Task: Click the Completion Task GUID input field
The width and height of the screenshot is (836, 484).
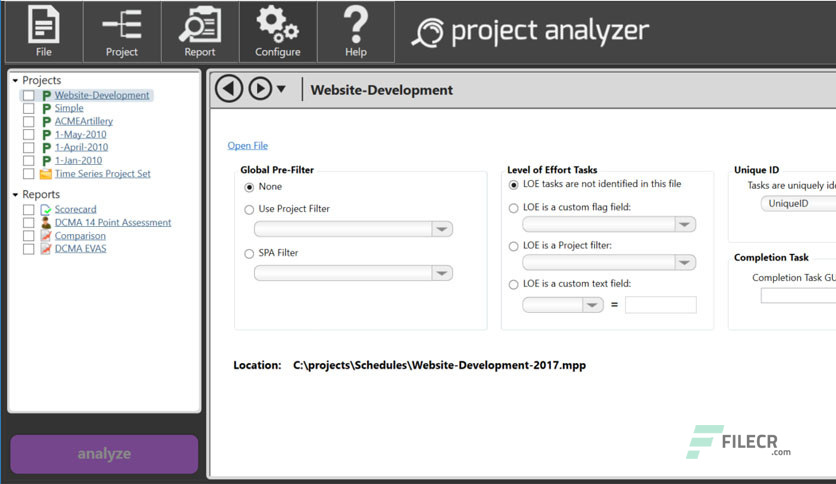Action: 798,295
